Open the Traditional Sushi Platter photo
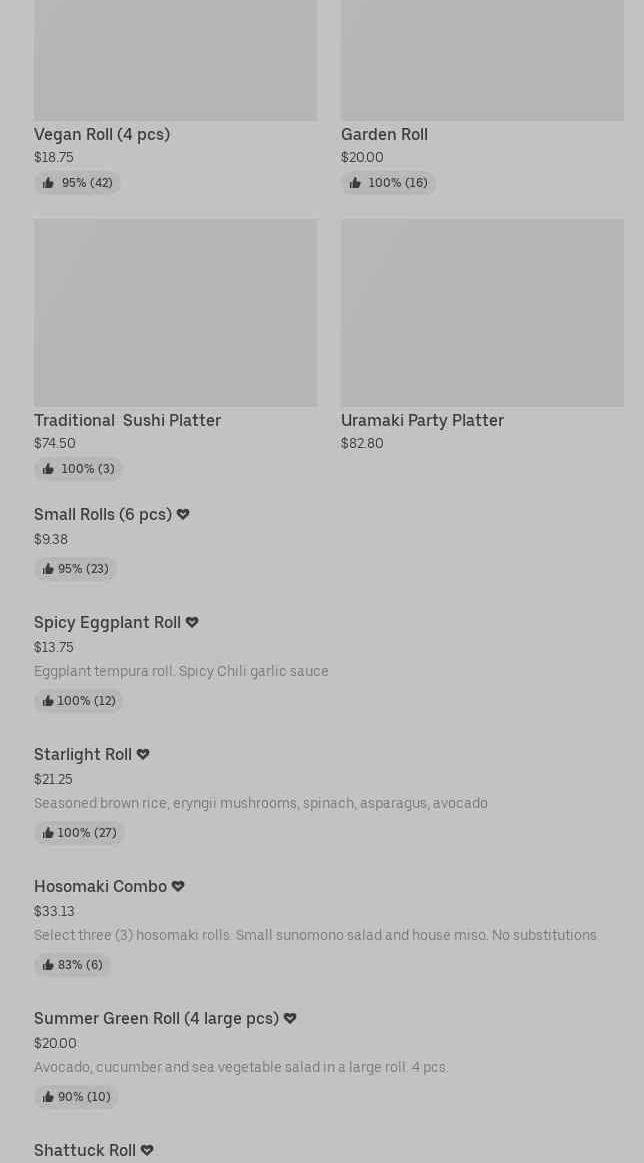This screenshot has width=644, height=1163. (175, 312)
